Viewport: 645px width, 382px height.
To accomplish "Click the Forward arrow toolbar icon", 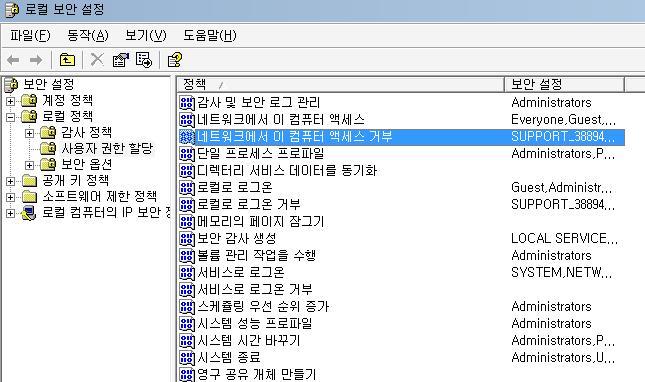I will click(36, 60).
